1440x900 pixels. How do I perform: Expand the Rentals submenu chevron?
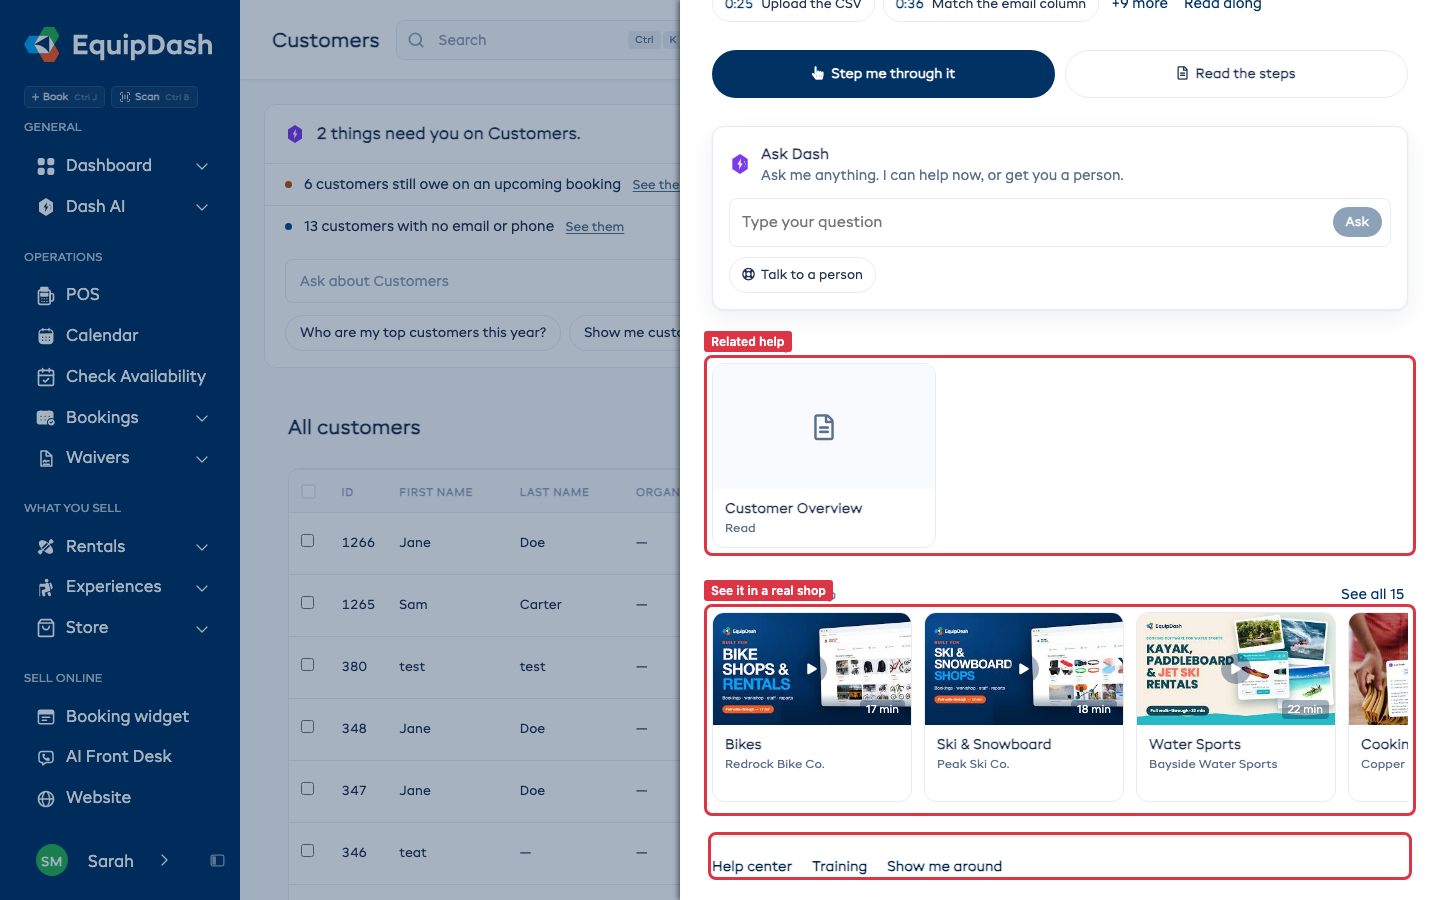pyautogui.click(x=202, y=547)
